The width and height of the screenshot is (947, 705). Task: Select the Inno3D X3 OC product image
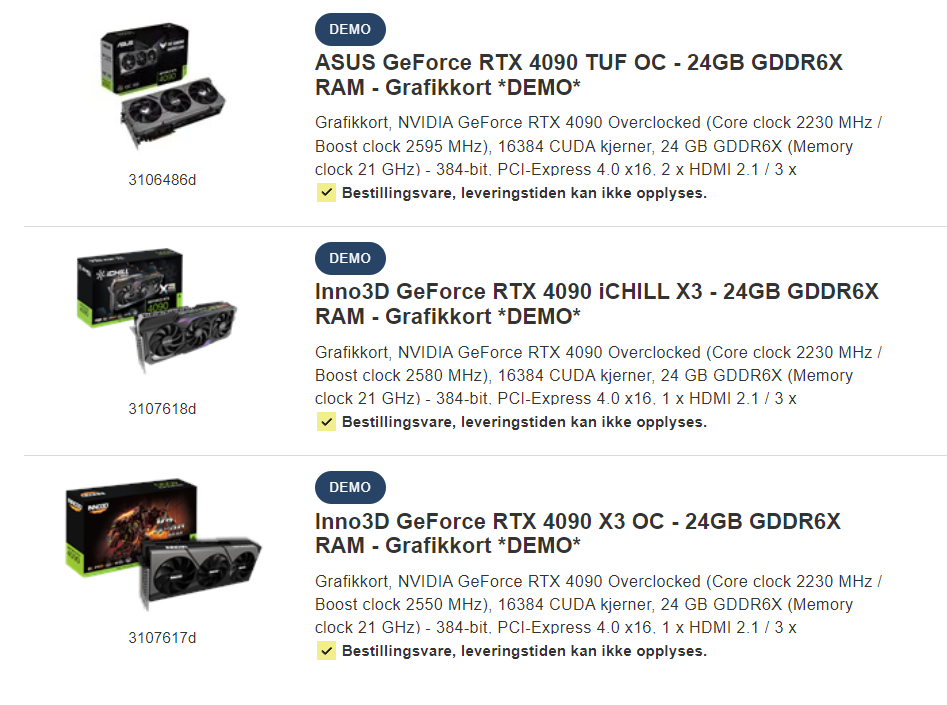point(163,544)
